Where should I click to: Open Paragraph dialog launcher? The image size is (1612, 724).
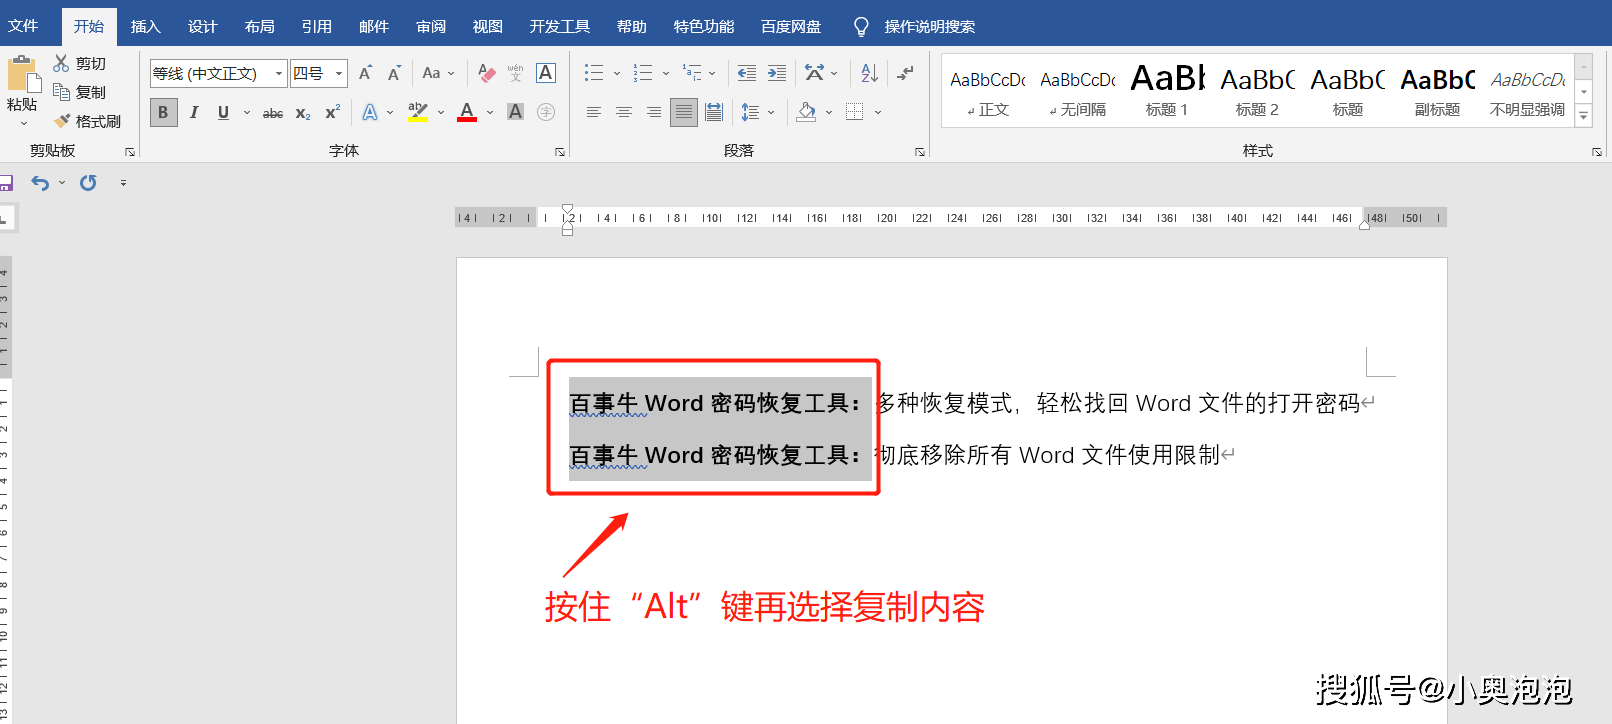(x=920, y=152)
